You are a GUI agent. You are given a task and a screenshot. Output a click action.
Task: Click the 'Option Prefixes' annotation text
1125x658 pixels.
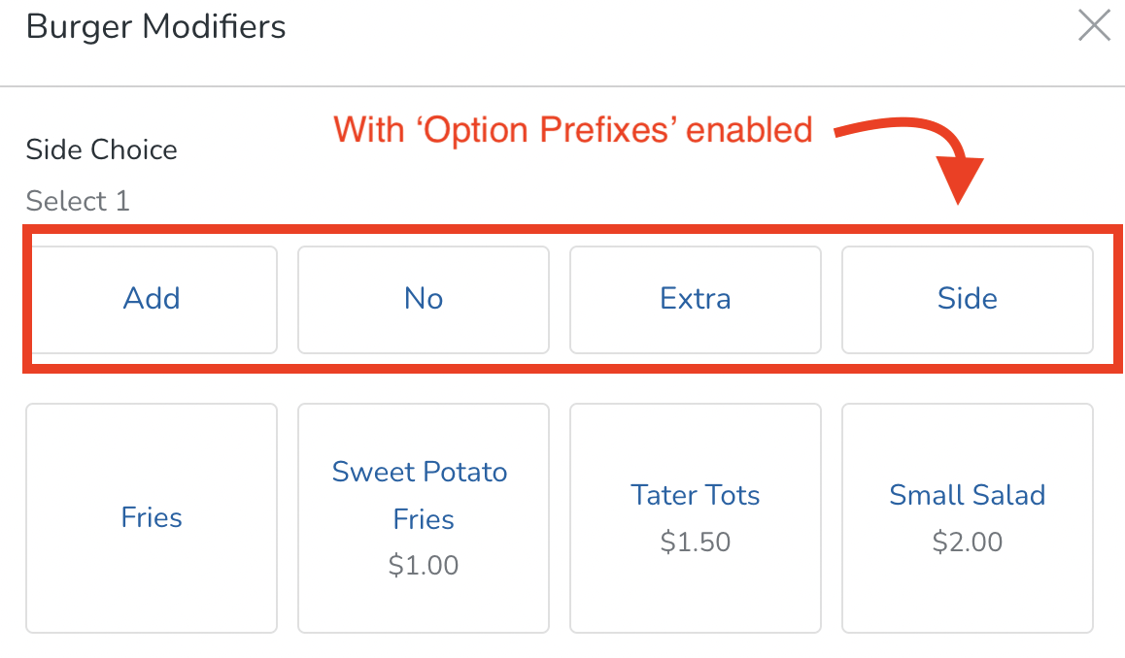point(570,130)
